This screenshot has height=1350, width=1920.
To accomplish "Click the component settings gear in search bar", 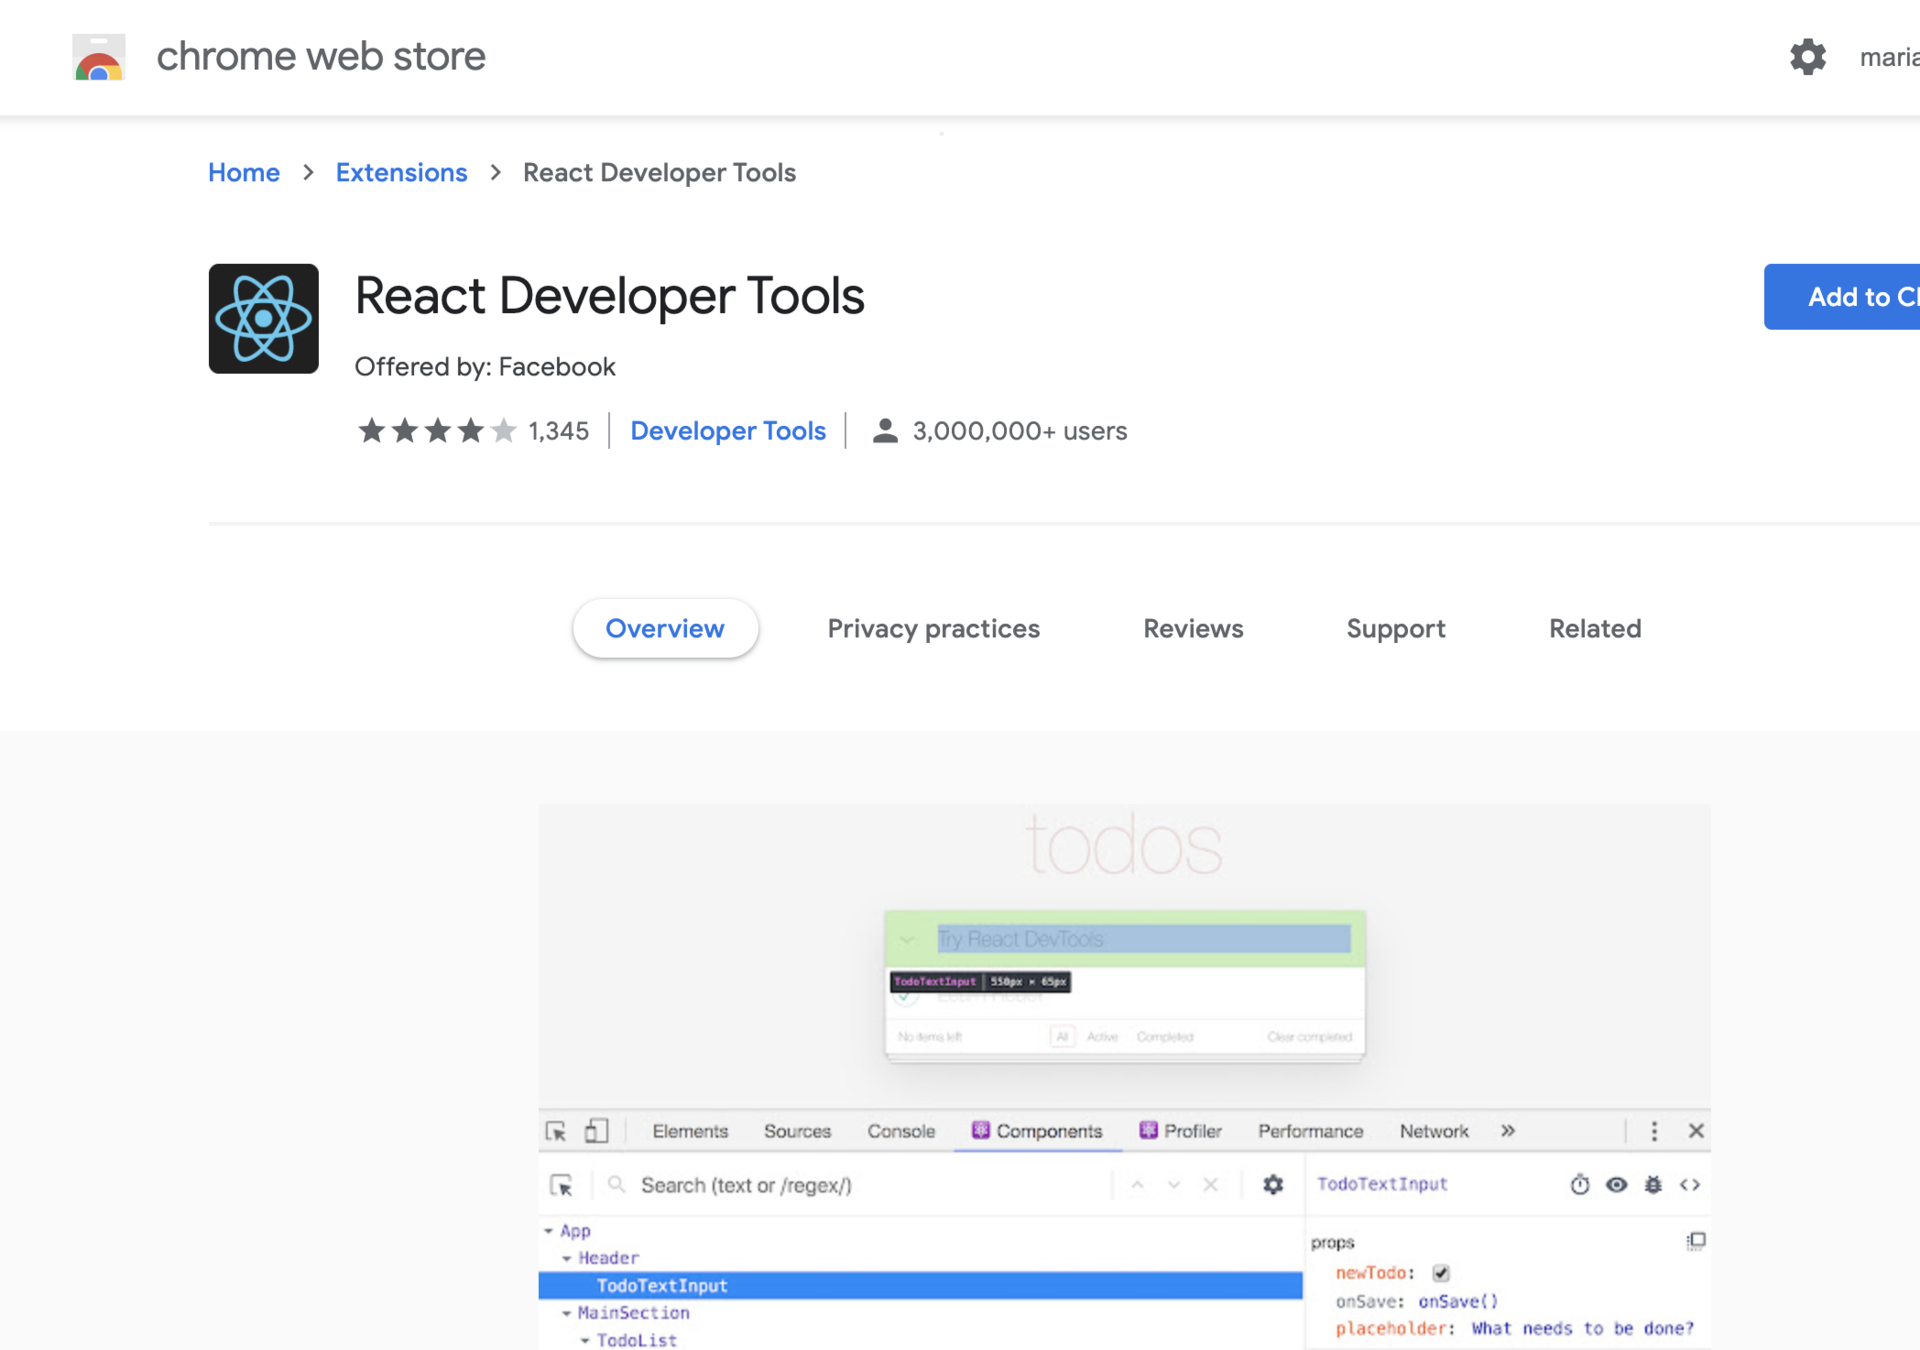I will coord(1272,1185).
